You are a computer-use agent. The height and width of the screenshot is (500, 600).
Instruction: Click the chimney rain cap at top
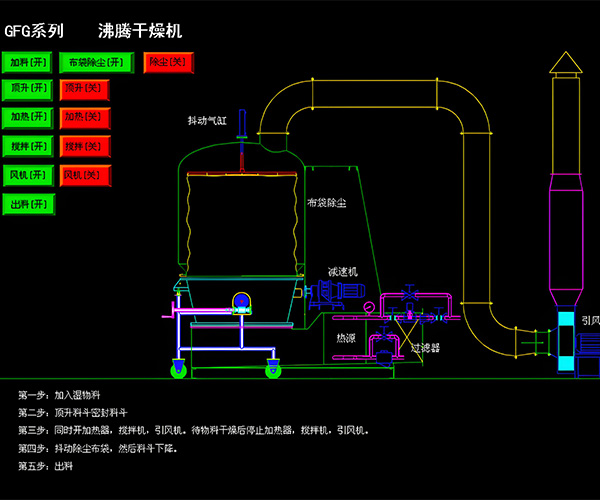coord(565,64)
